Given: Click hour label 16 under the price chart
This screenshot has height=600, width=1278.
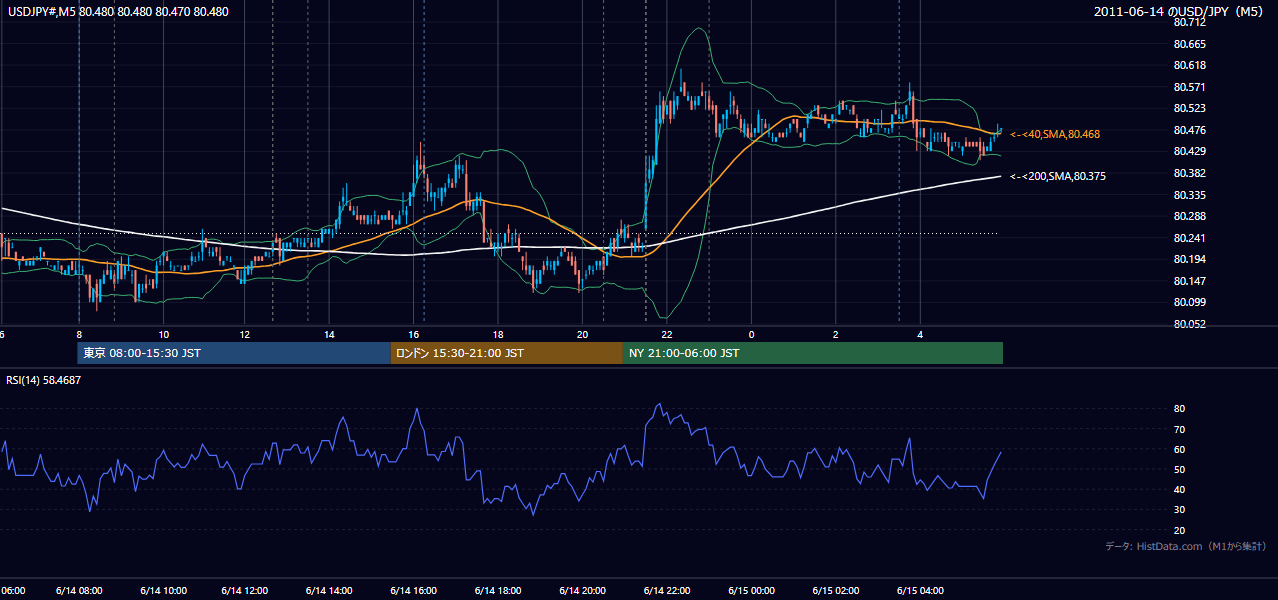Looking at the screenshot, I should (414, 334).
